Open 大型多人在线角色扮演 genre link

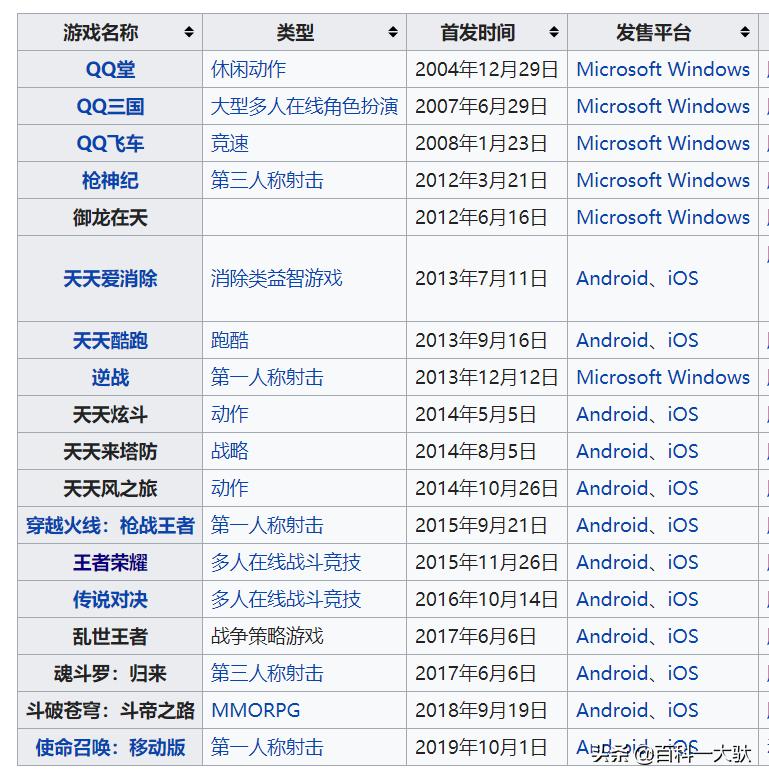[304, 107]
